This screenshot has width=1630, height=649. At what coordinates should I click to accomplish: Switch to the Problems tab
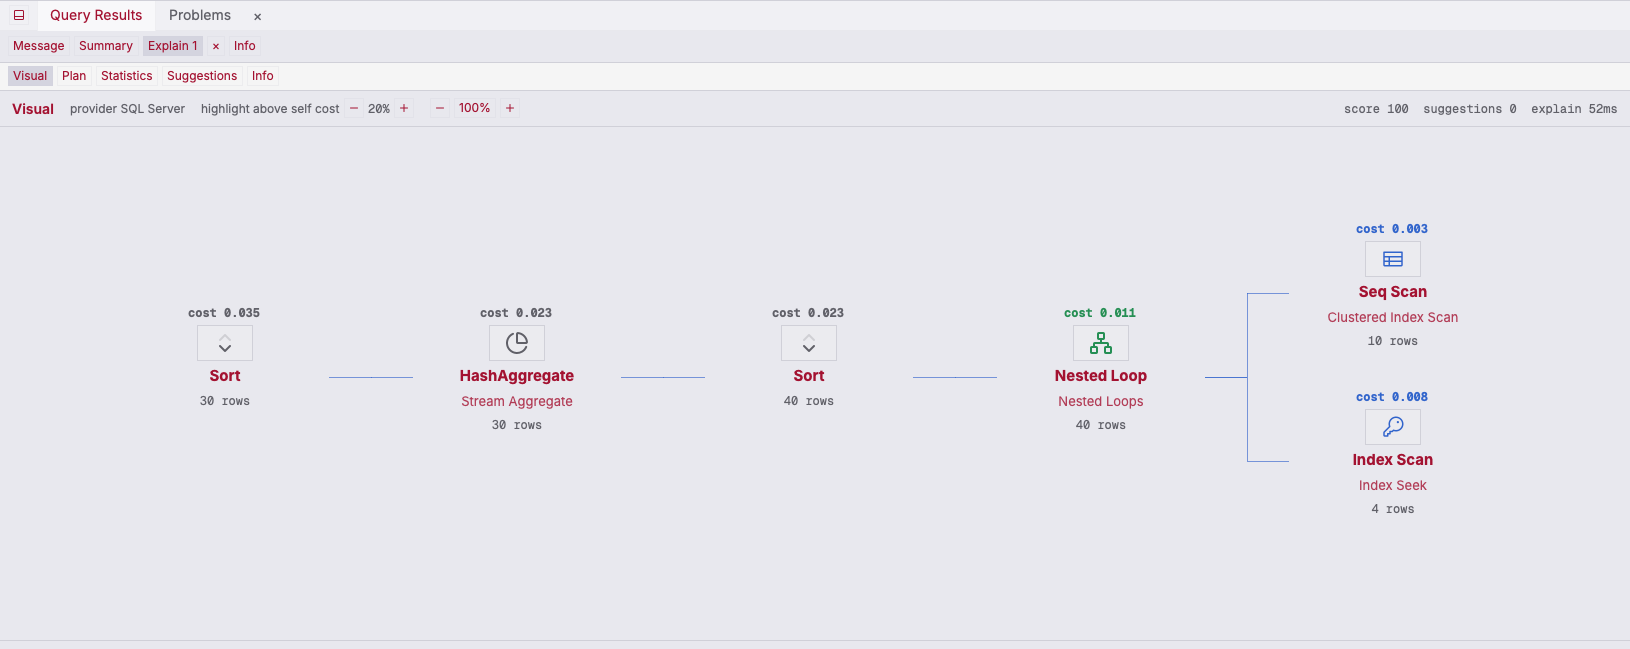[200, 15]
